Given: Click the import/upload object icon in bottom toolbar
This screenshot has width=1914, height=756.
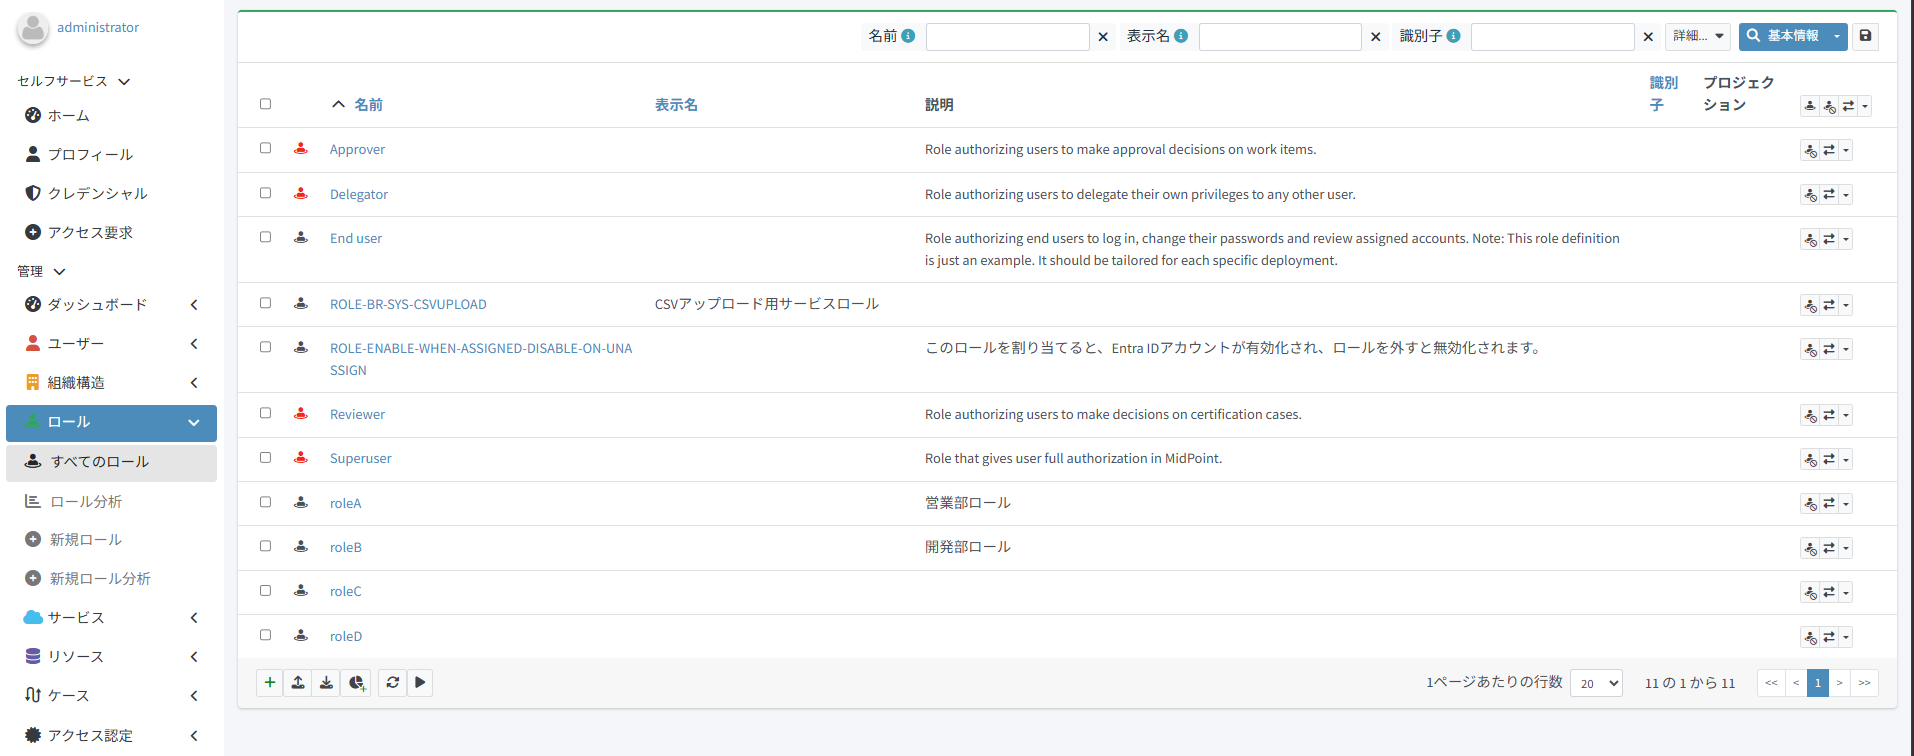Looking at the screenshot, I should click(x=298, y=683).
